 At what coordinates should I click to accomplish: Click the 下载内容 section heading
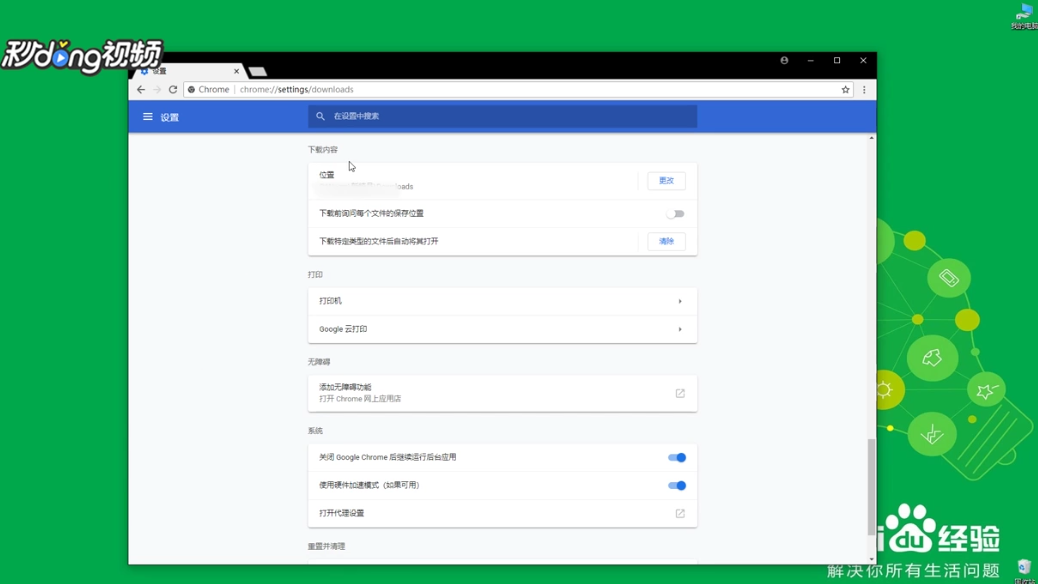point(322,150)
